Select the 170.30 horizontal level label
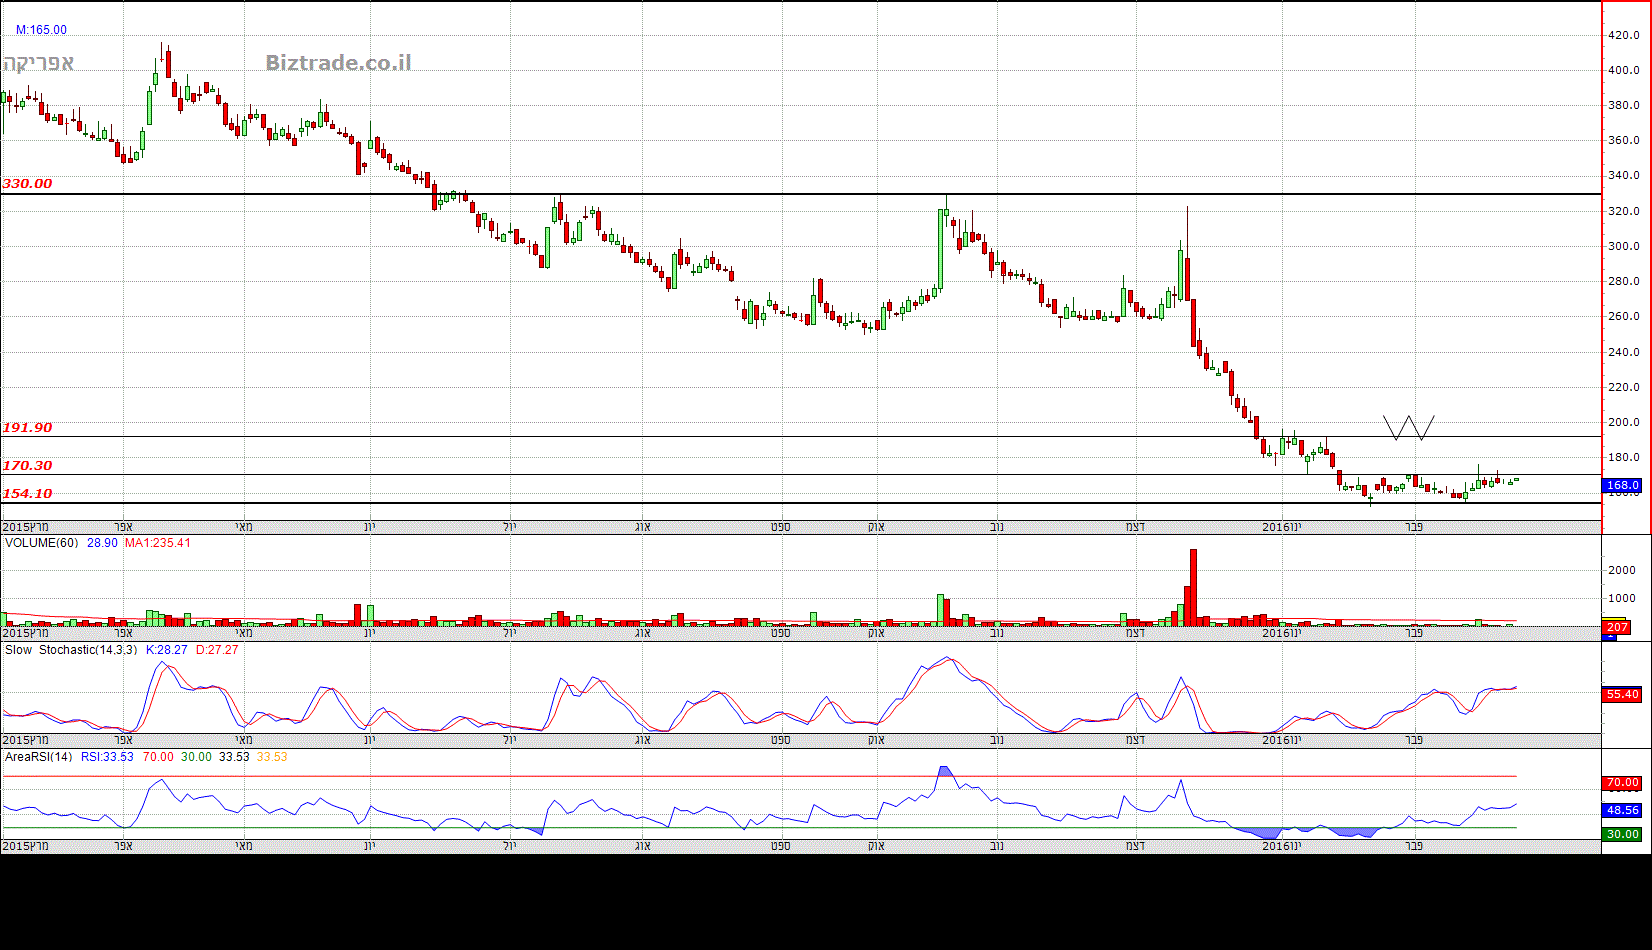 [27, 466]
